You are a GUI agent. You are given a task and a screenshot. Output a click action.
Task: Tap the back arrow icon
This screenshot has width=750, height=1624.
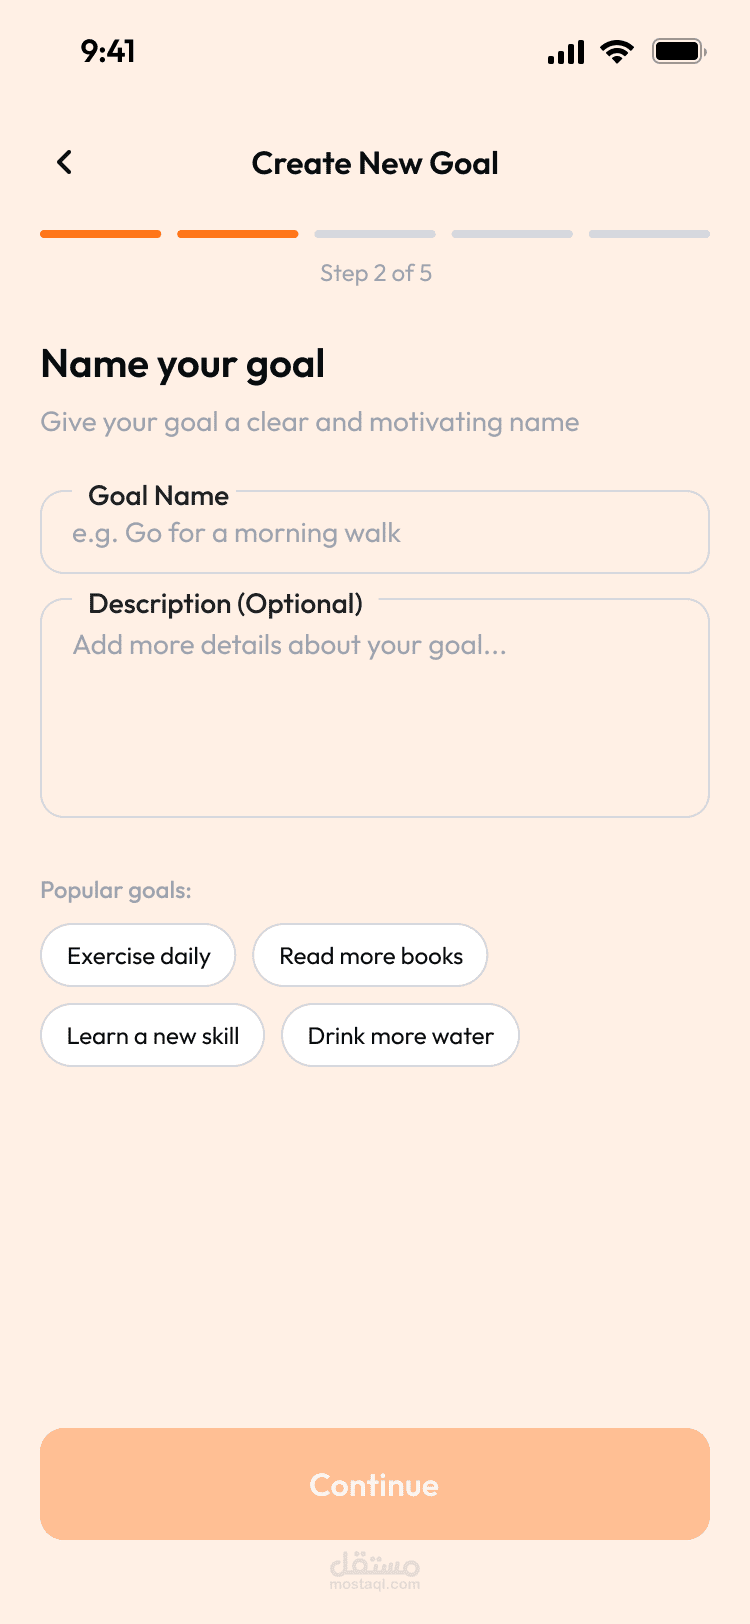(x=65, y=162)
